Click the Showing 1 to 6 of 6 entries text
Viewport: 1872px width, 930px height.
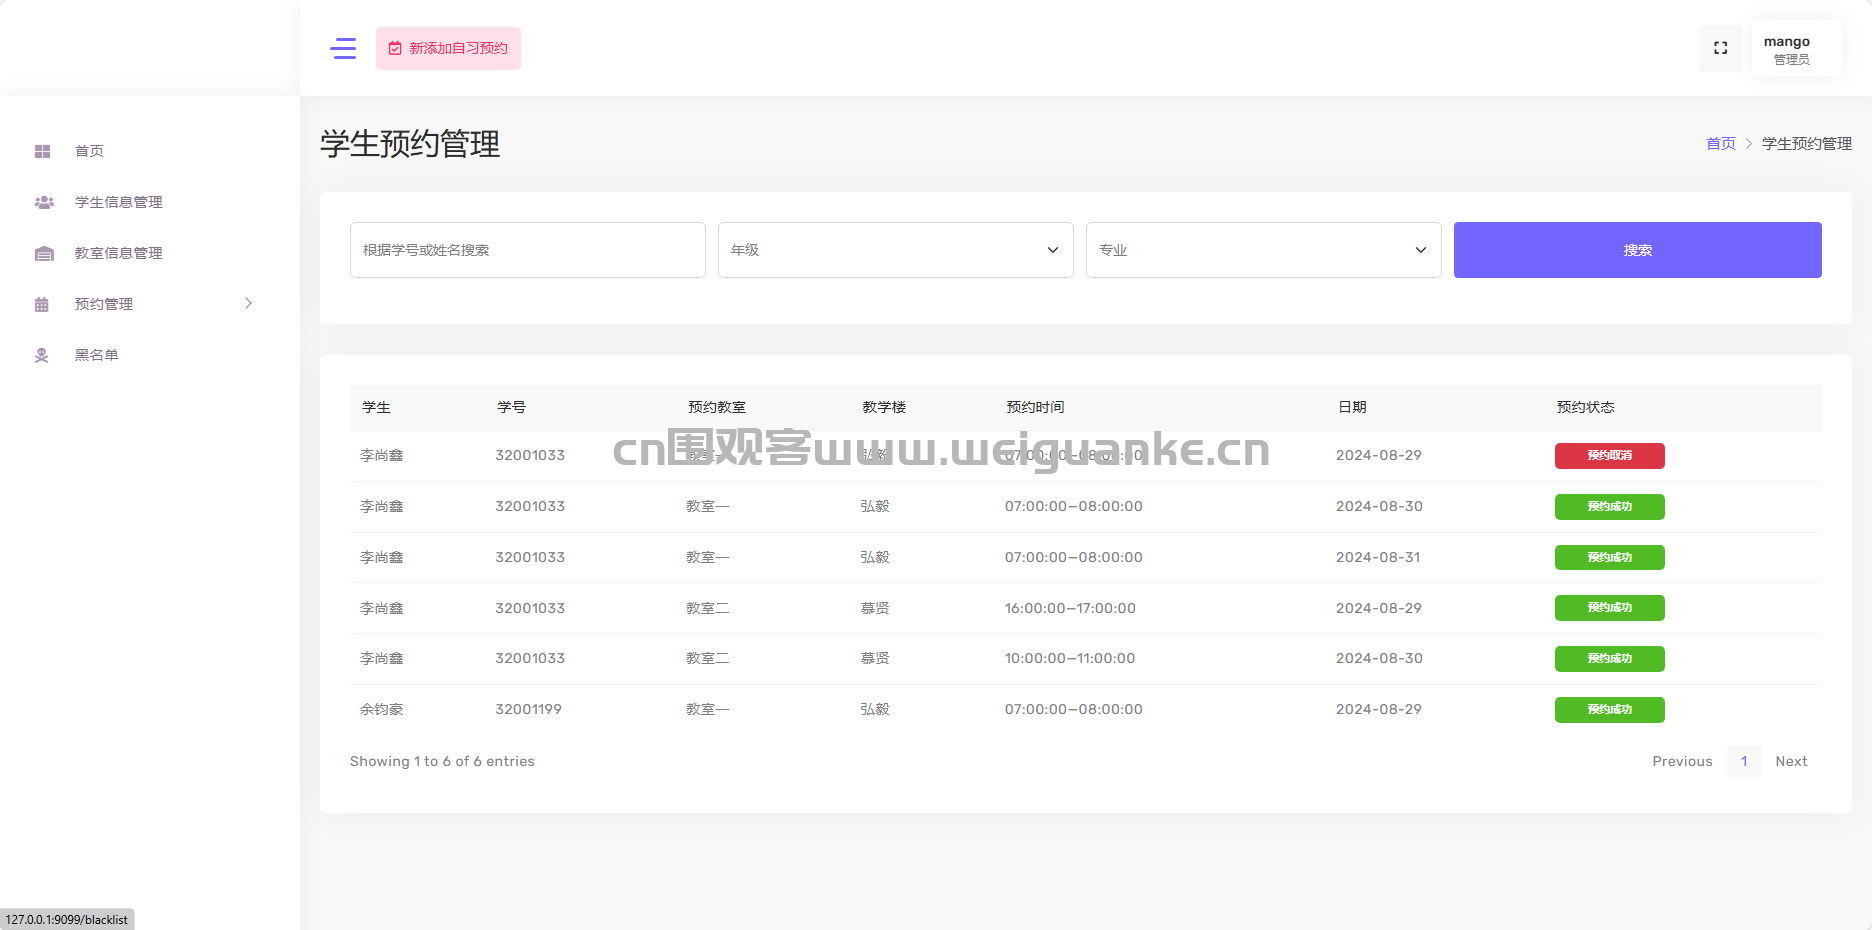click(442, 761)
